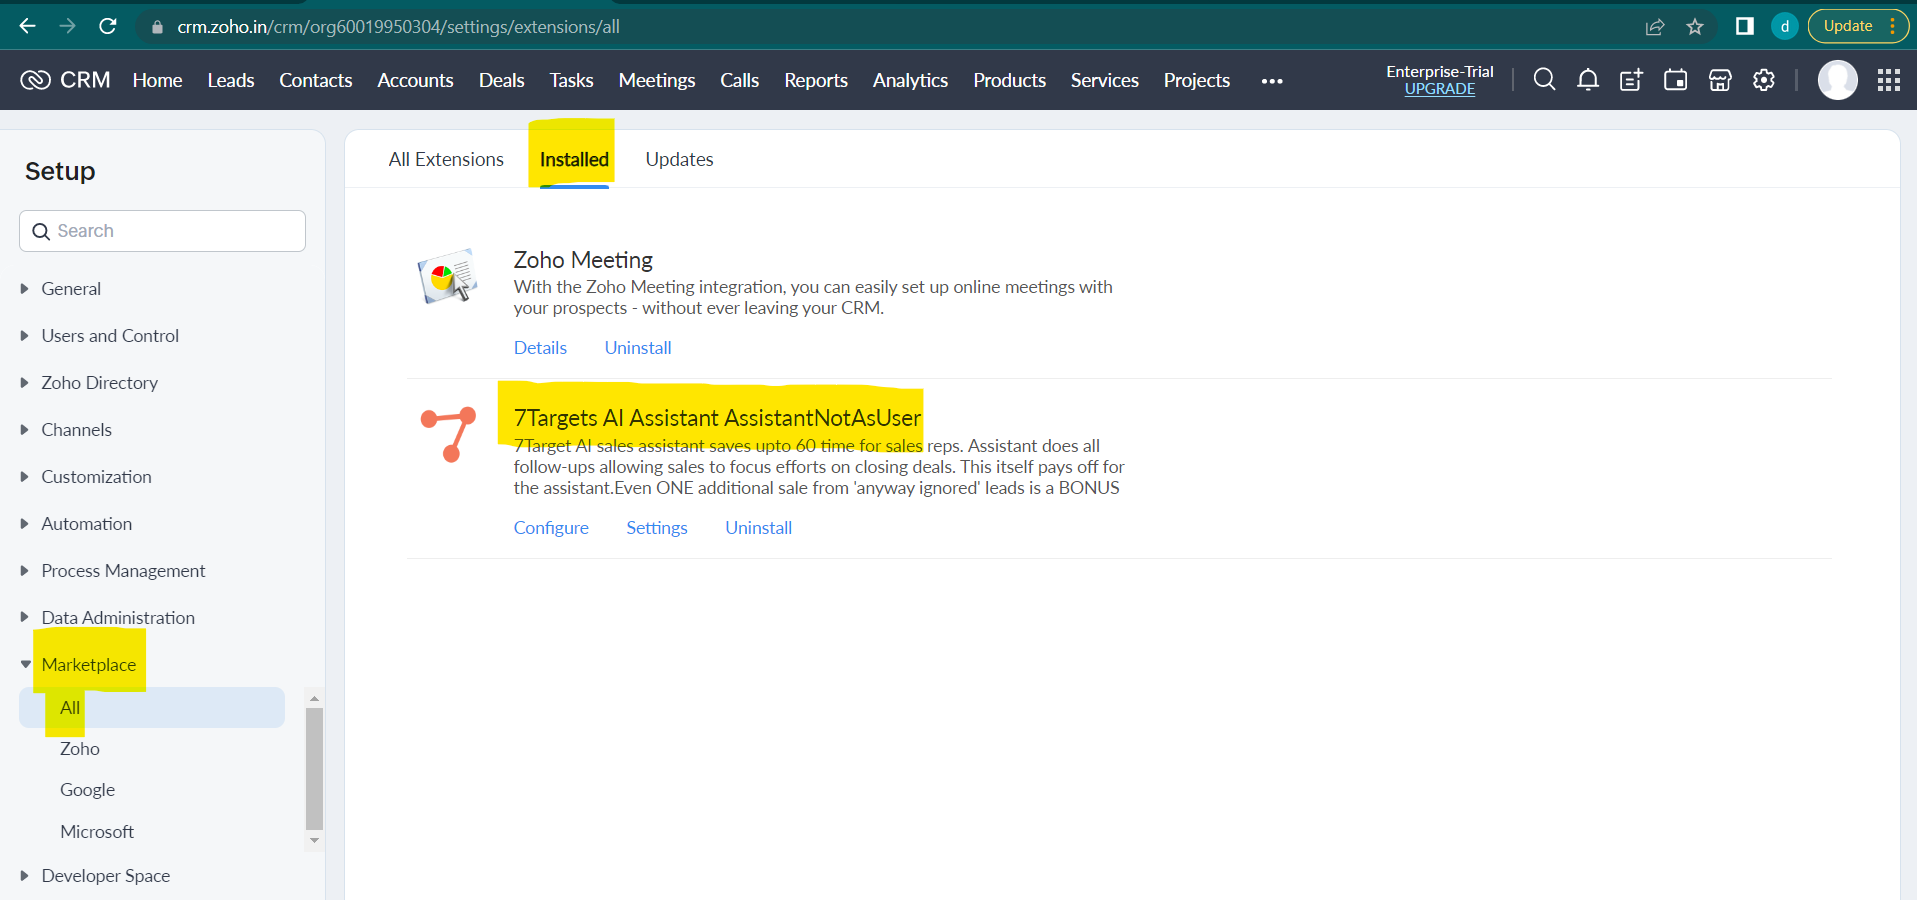Viewport: 1917px width, 900px height.
Task: Open the CRM search magnifier icon
Action: tap(1544, 80)
